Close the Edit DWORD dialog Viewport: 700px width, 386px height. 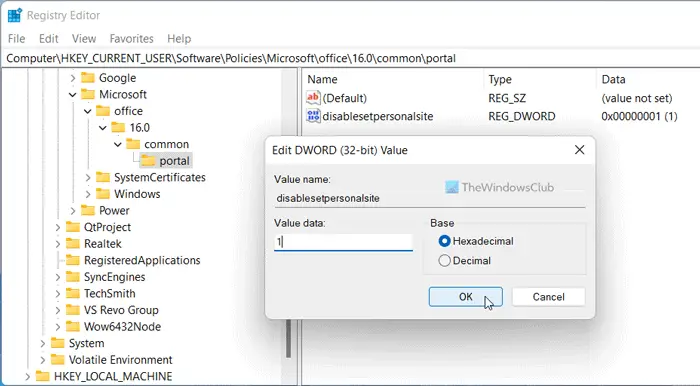coord(579,150)
